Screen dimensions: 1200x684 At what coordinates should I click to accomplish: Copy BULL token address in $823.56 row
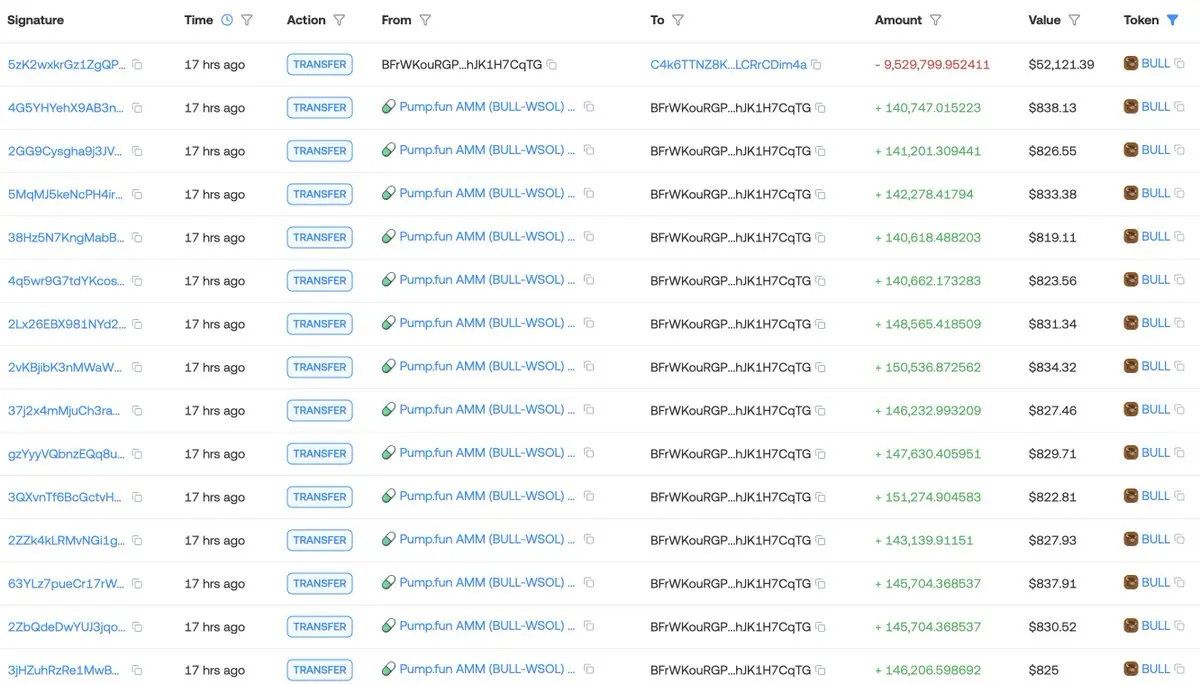[x=1179, y=280]
